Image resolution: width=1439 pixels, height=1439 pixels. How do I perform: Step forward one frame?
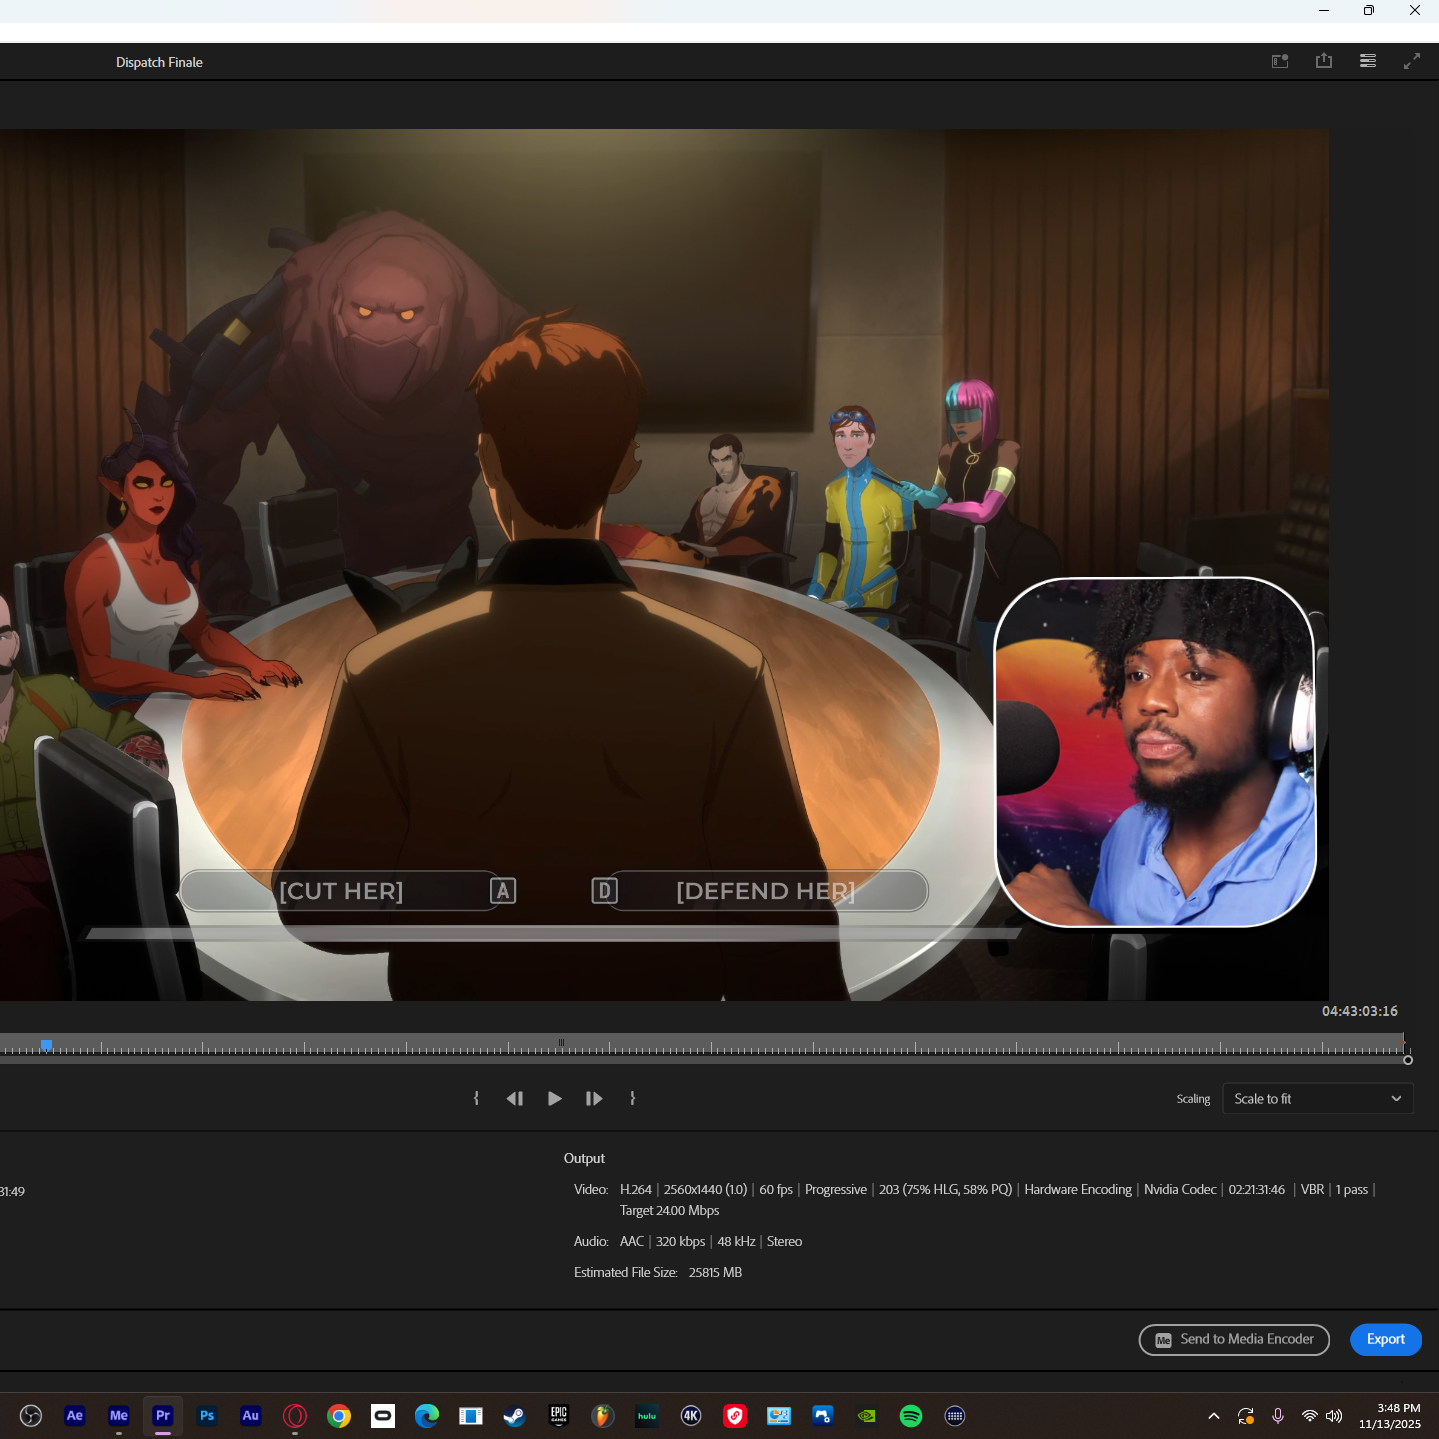(x=594, y=1098)
